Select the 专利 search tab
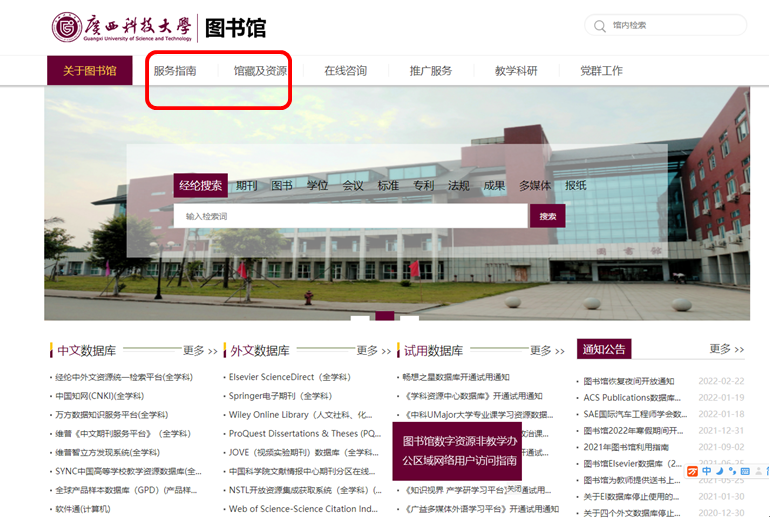The image size is (770, 529). [x=423, y=185]
